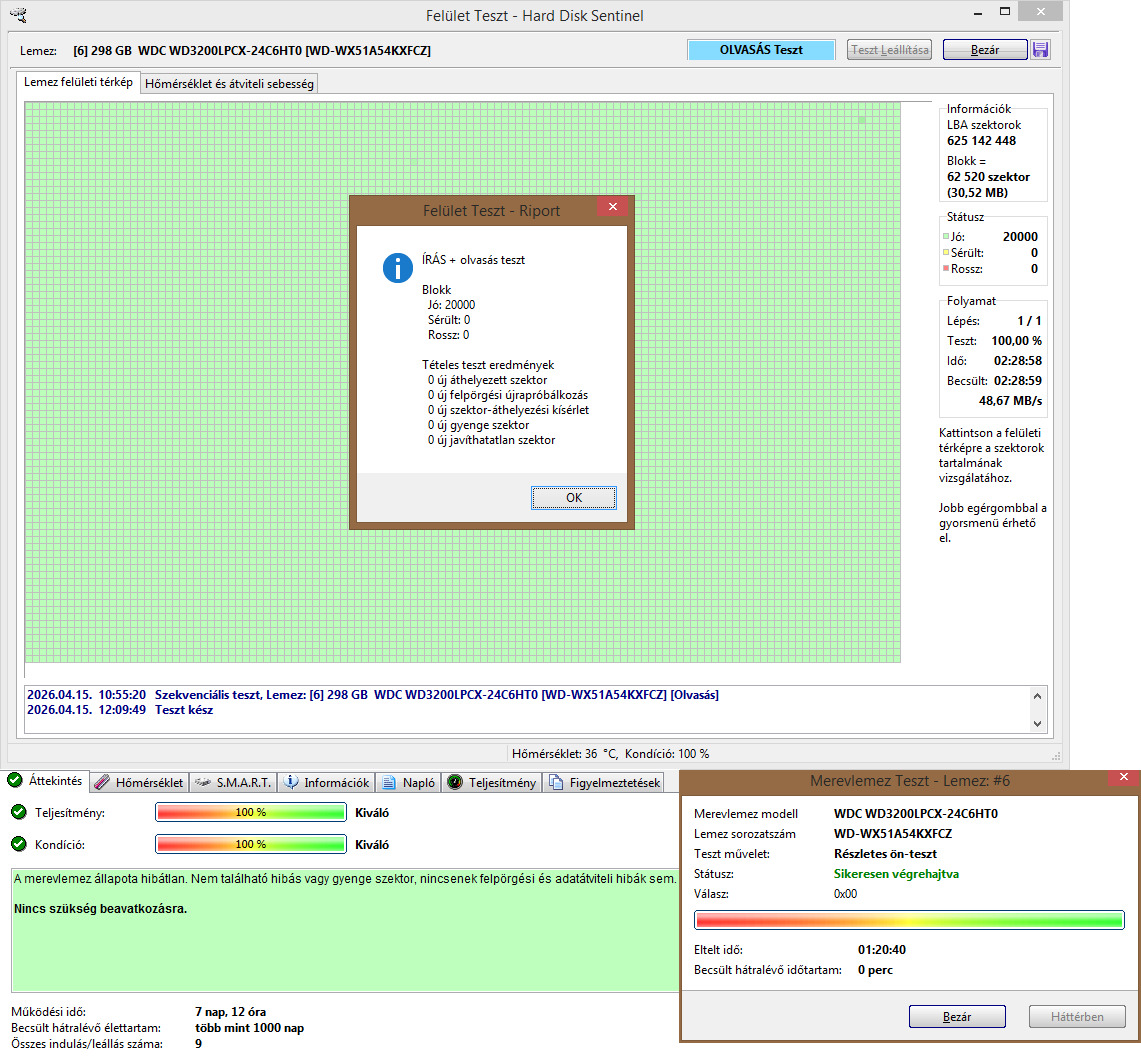Click the LBA szektorok value 625 142 448

[x=981, y=140]
